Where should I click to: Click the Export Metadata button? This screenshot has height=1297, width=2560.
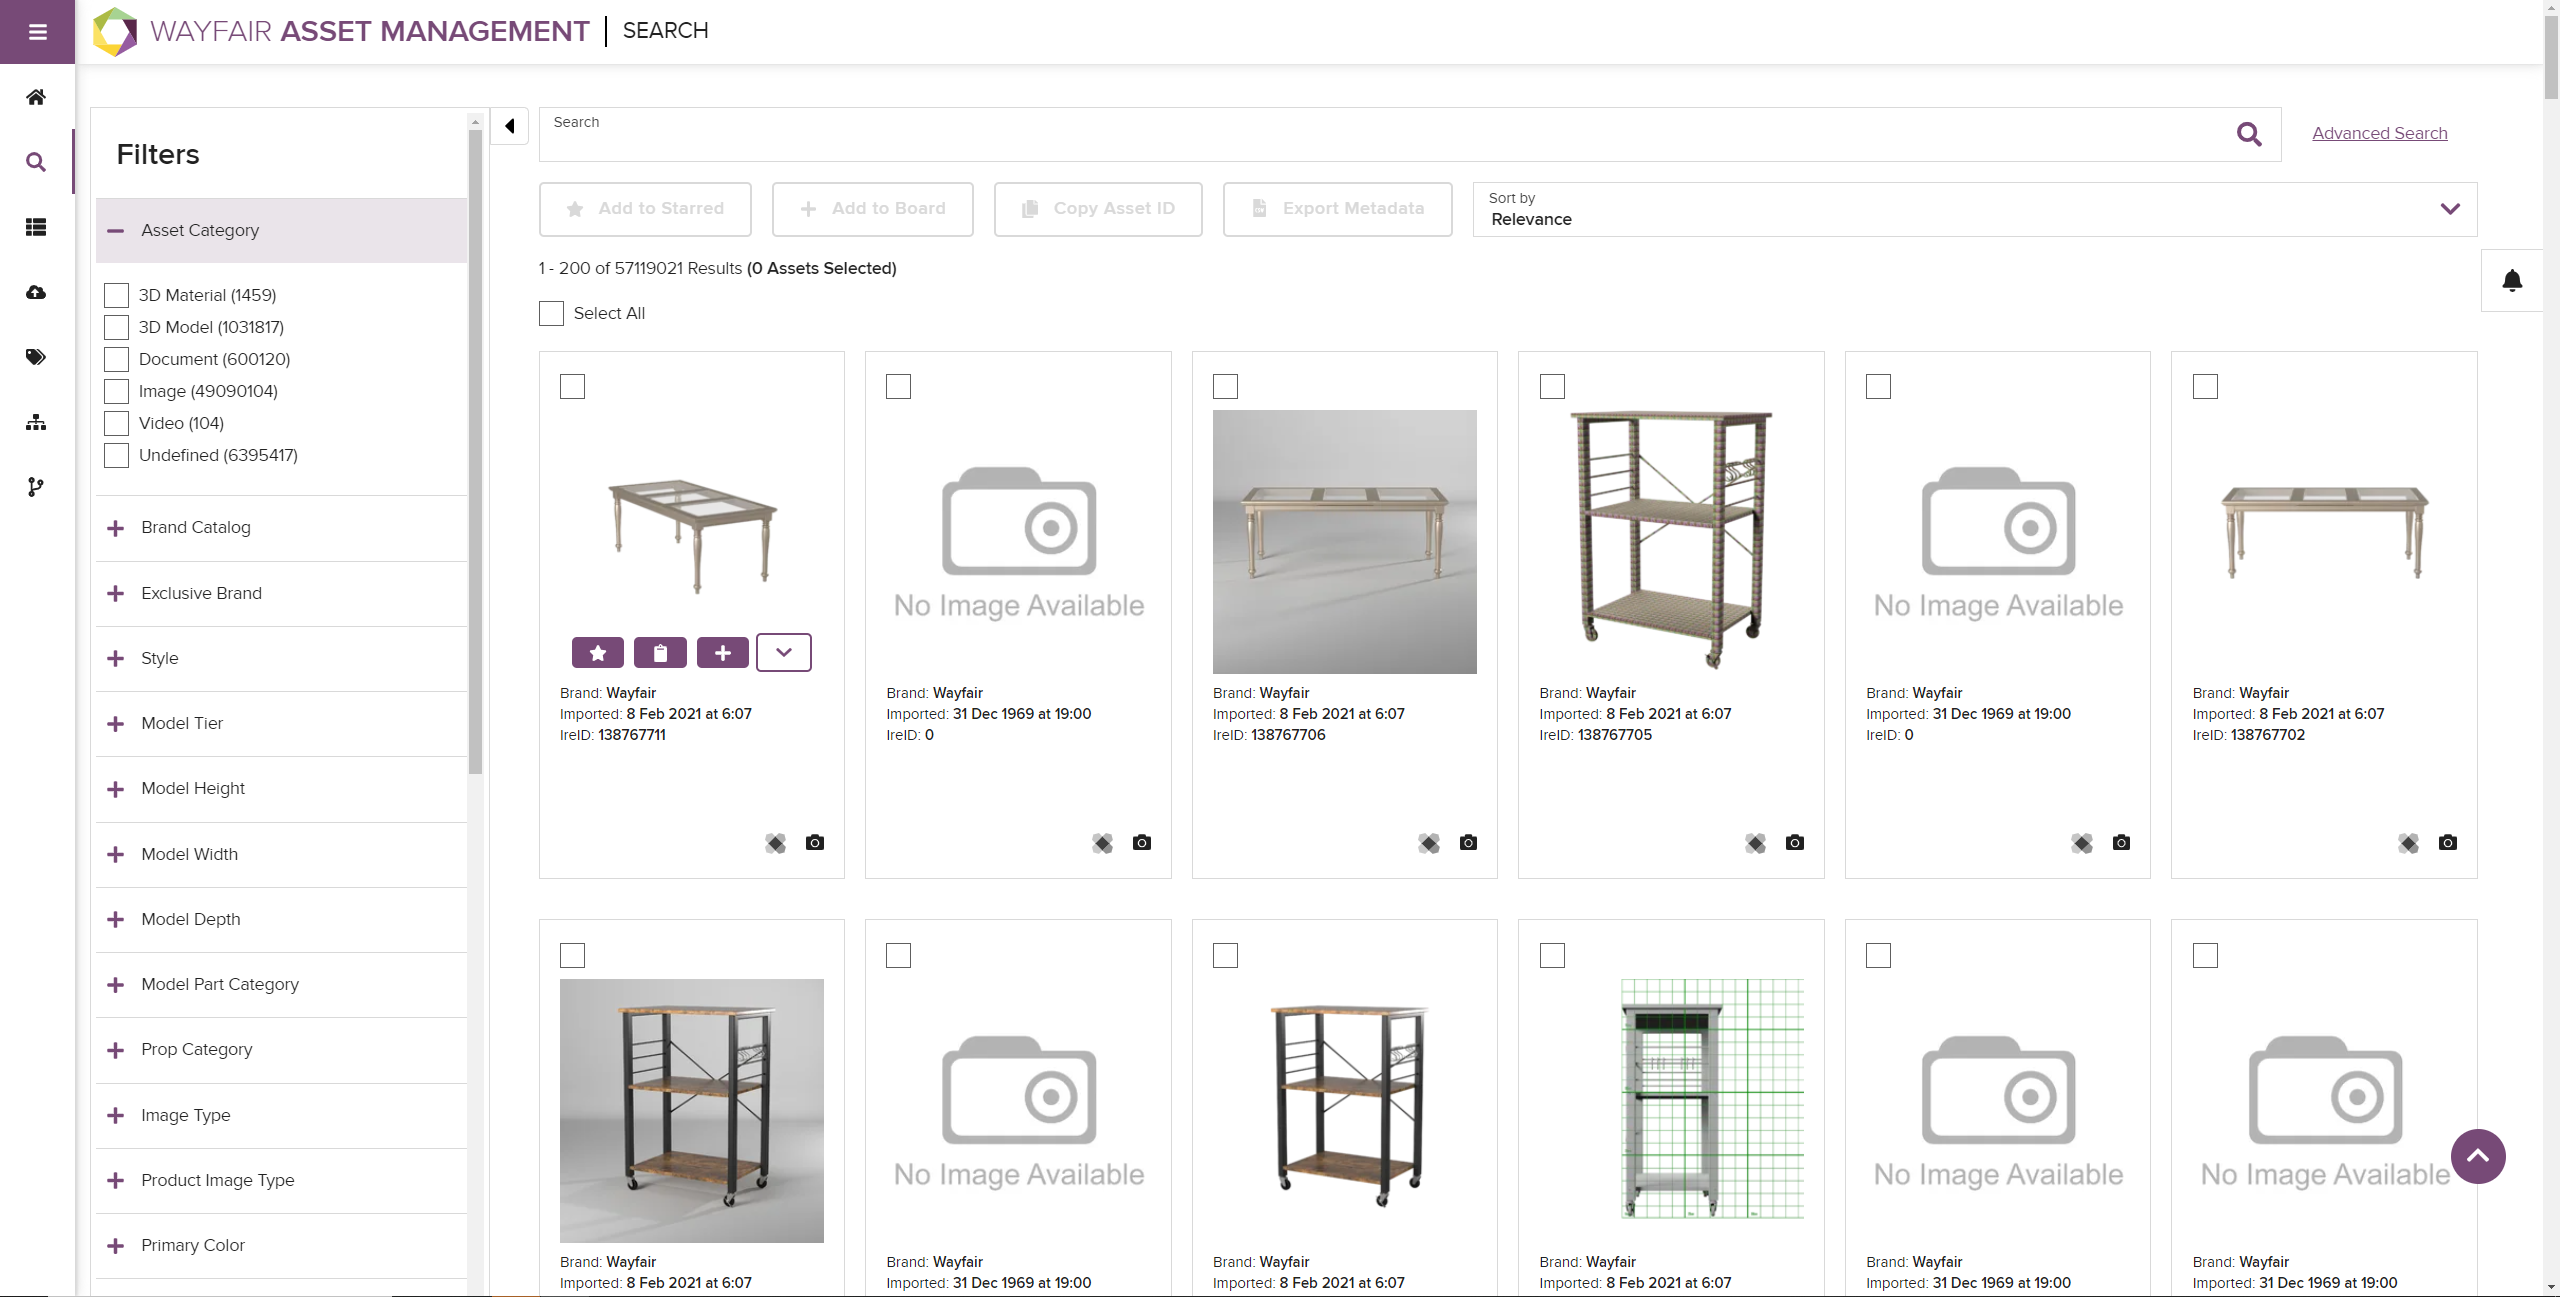click(x=1337, y=209)
